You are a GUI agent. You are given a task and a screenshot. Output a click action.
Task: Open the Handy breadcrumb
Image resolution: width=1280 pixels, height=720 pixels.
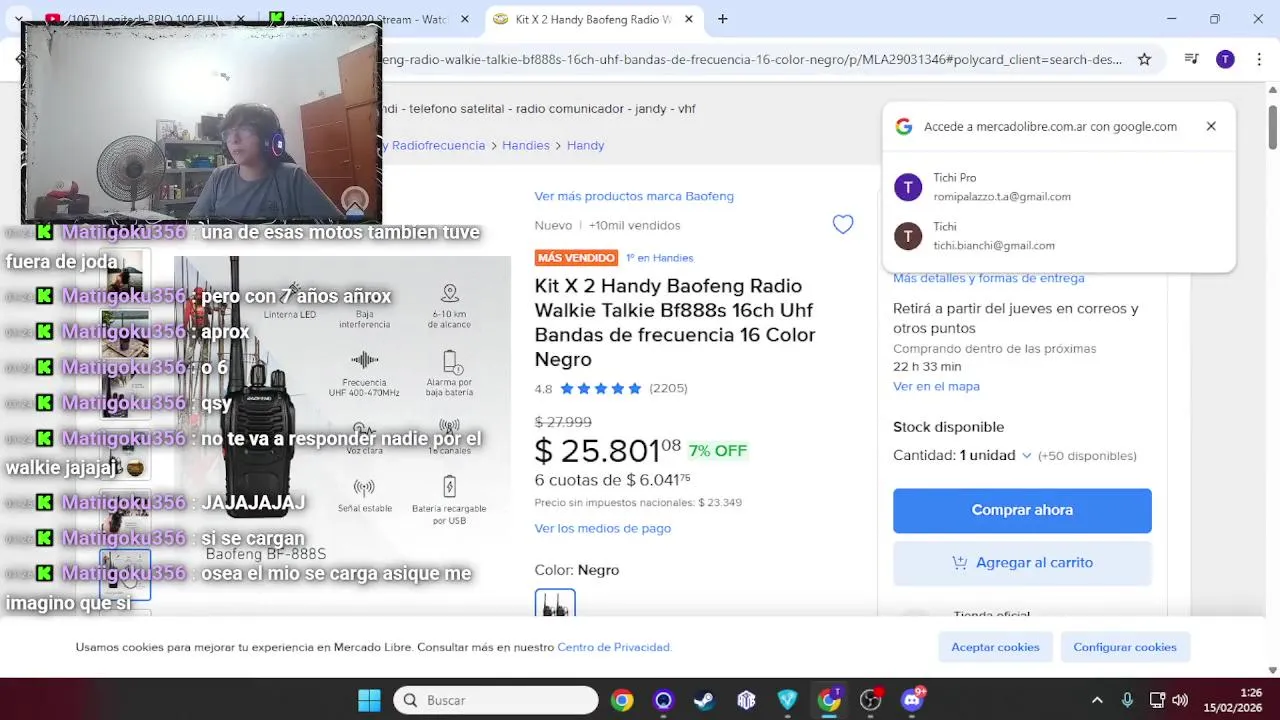[585, 145]
